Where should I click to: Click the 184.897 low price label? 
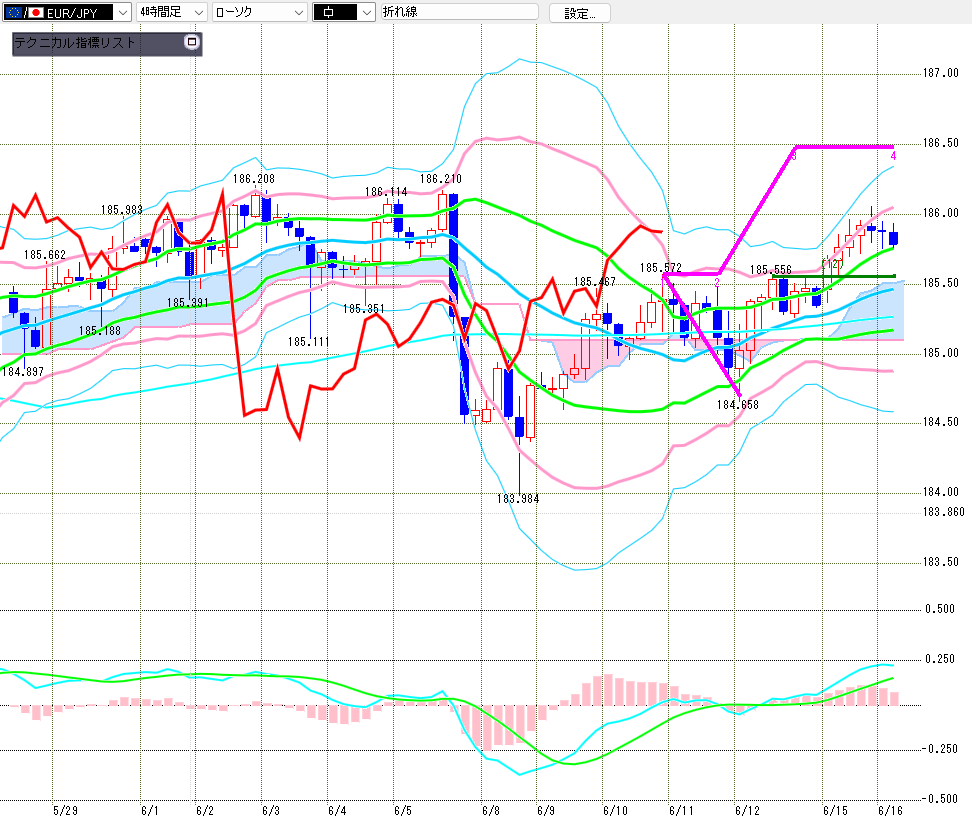(23, 372)
